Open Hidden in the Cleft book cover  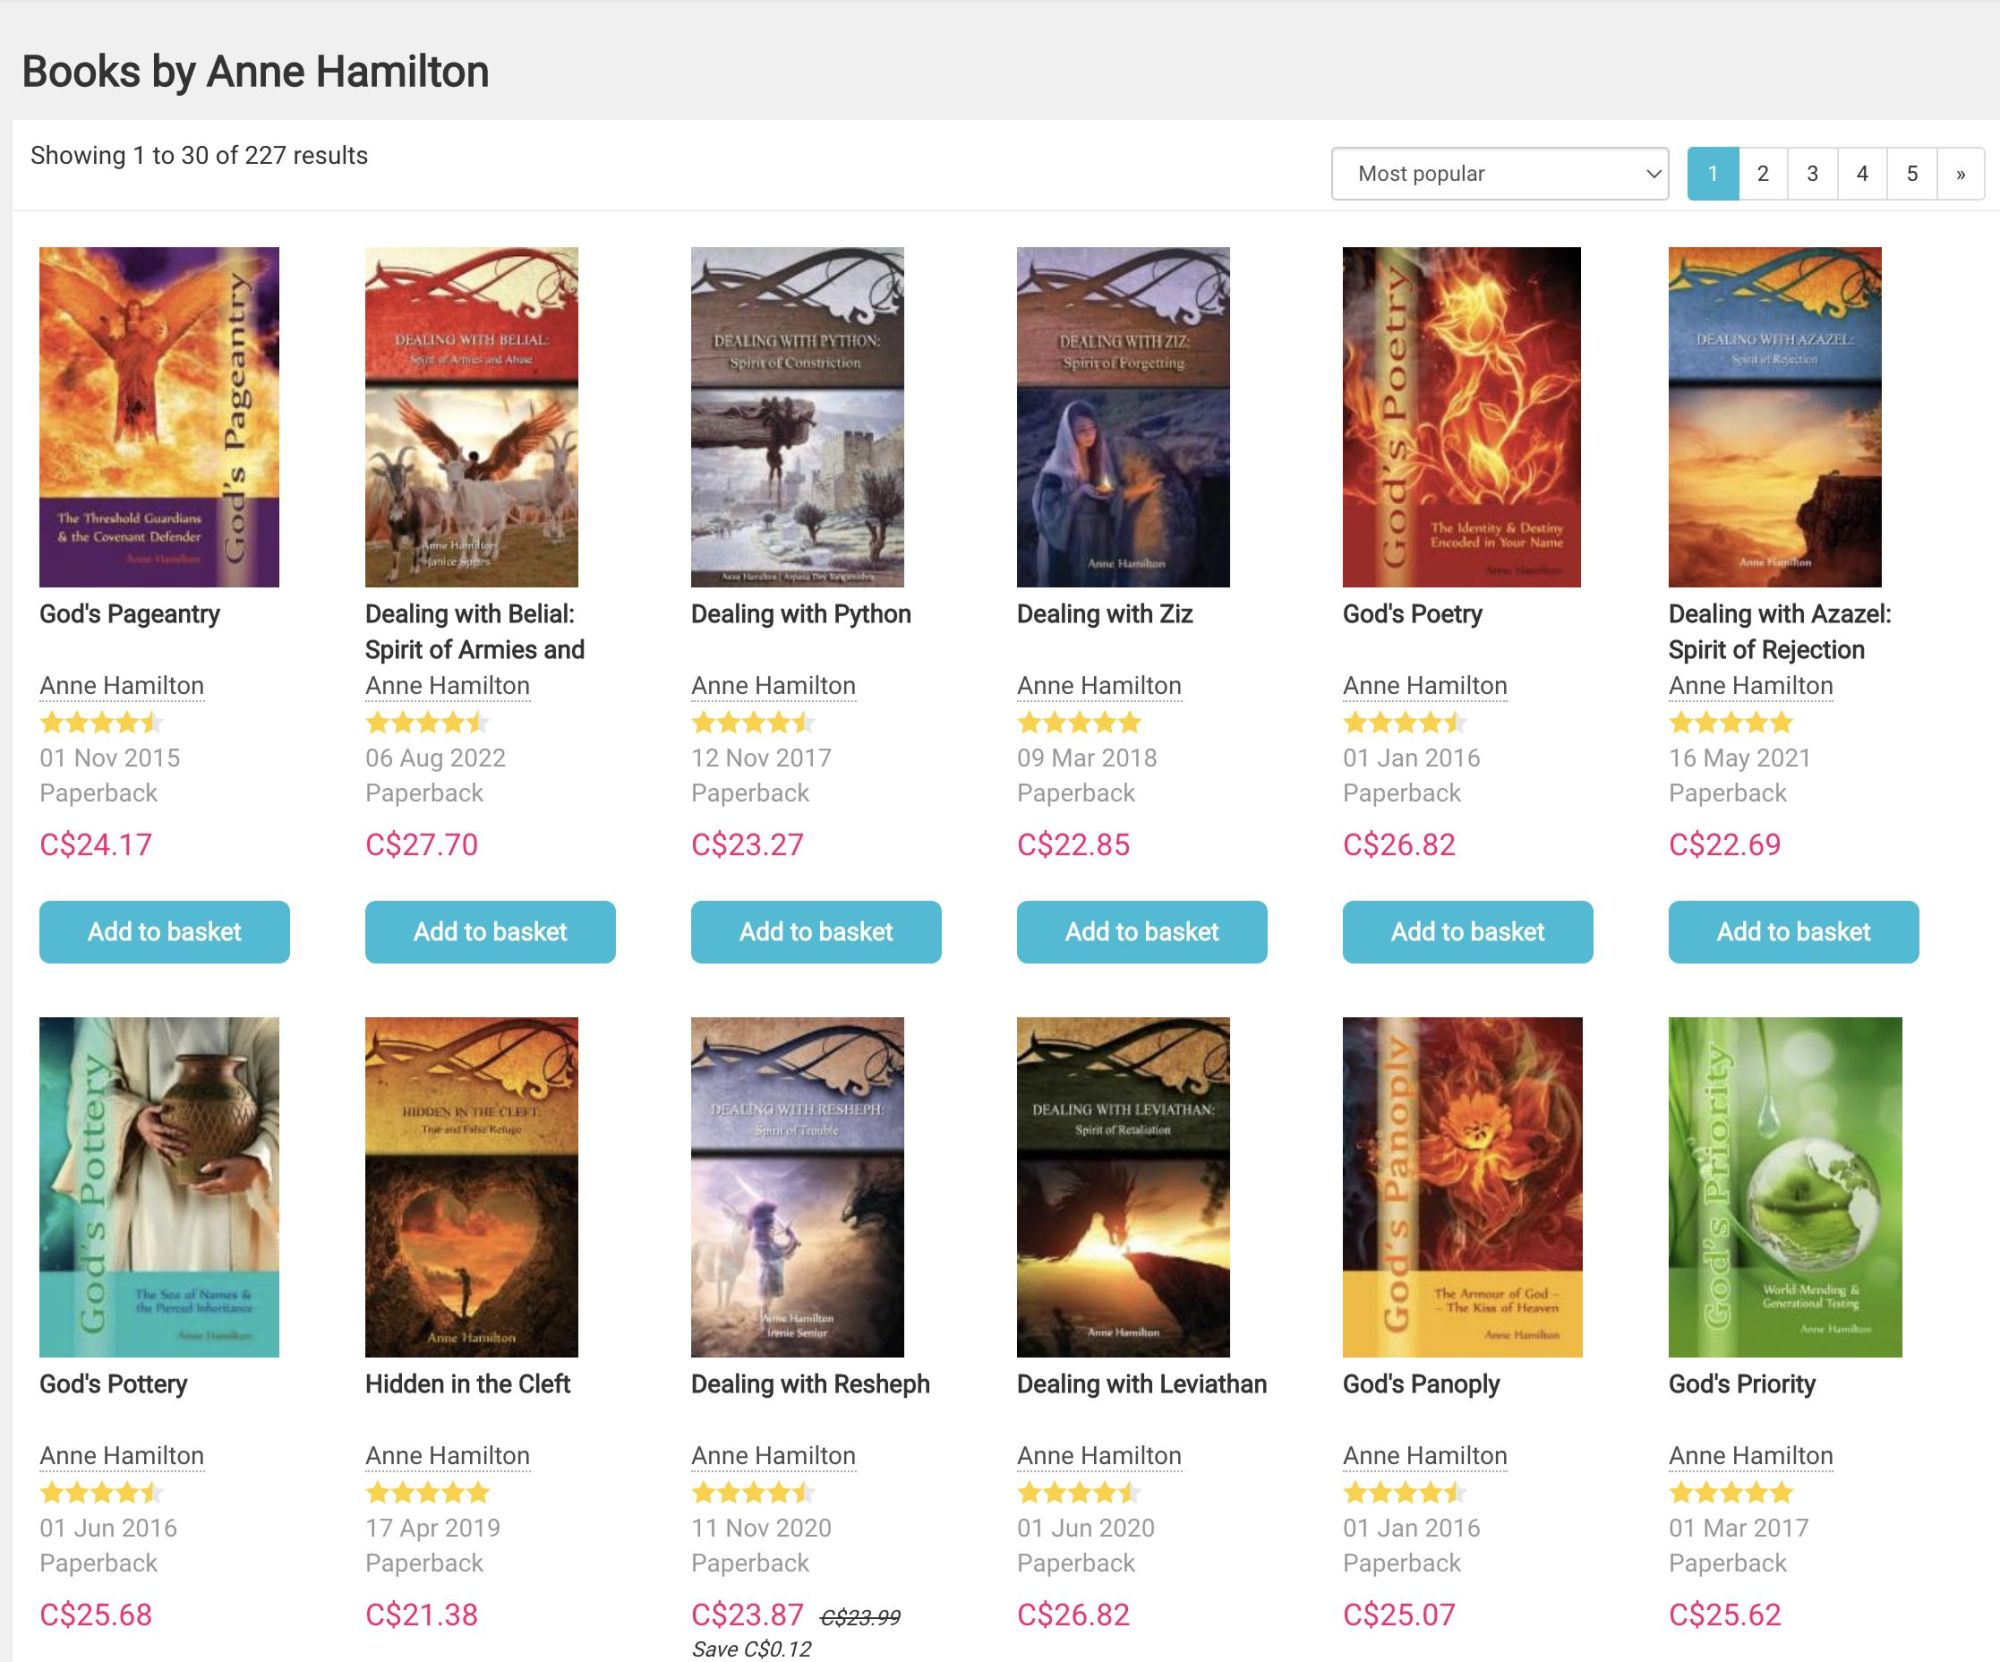[472, 1187]
